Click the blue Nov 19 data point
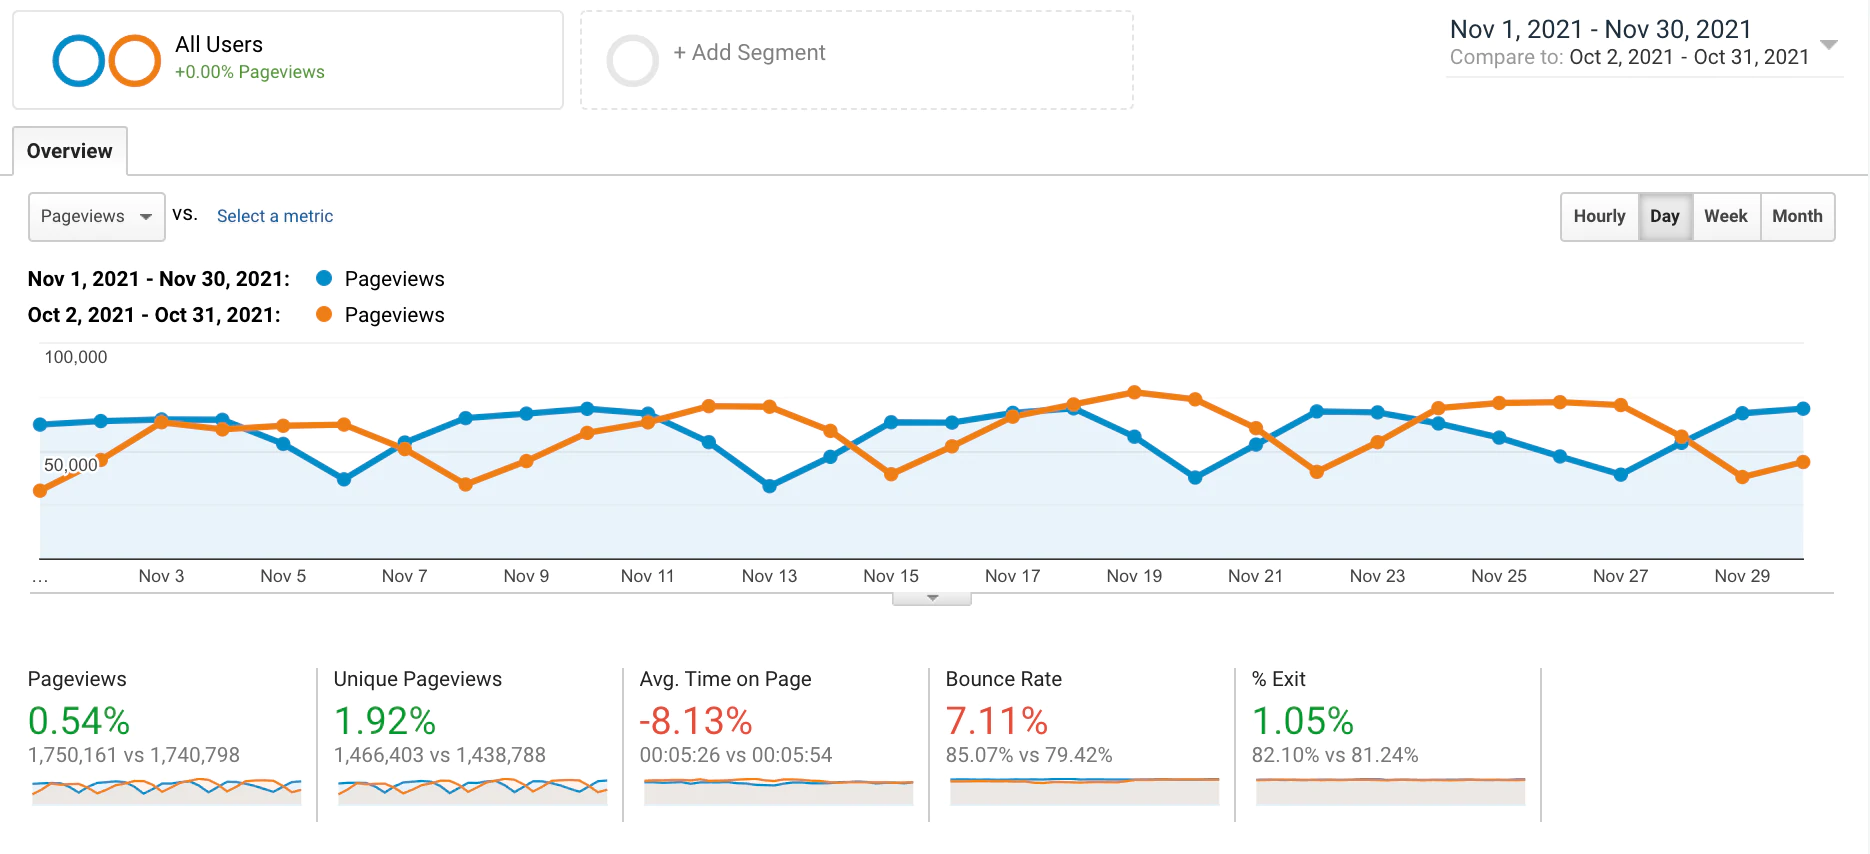The image size is (1870, 854). pyautogui.click(x=1134, y=437)
